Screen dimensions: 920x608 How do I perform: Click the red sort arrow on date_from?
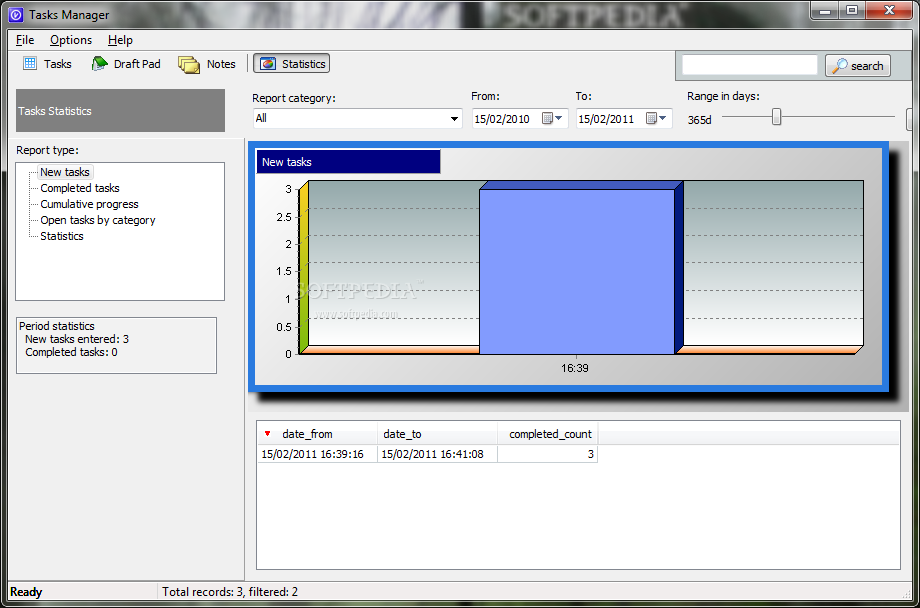(x=268, y=434)
